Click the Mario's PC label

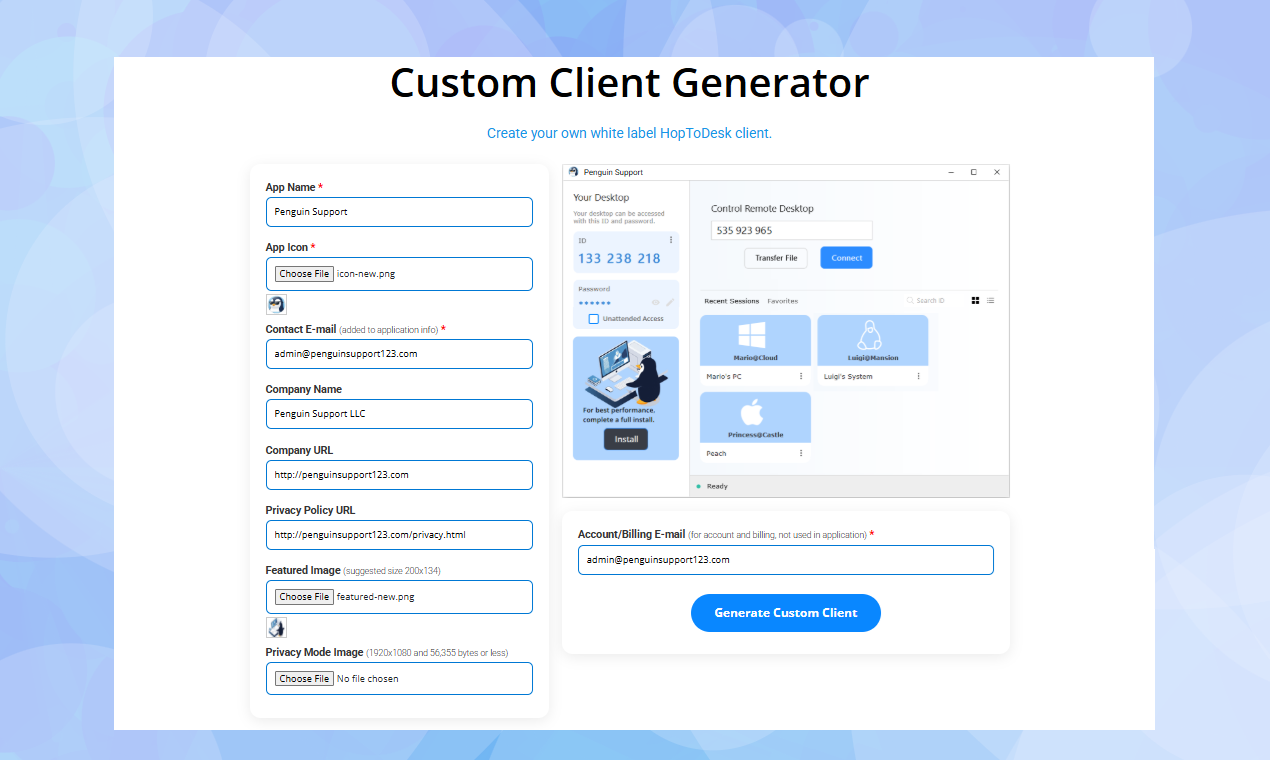(724, 377)
